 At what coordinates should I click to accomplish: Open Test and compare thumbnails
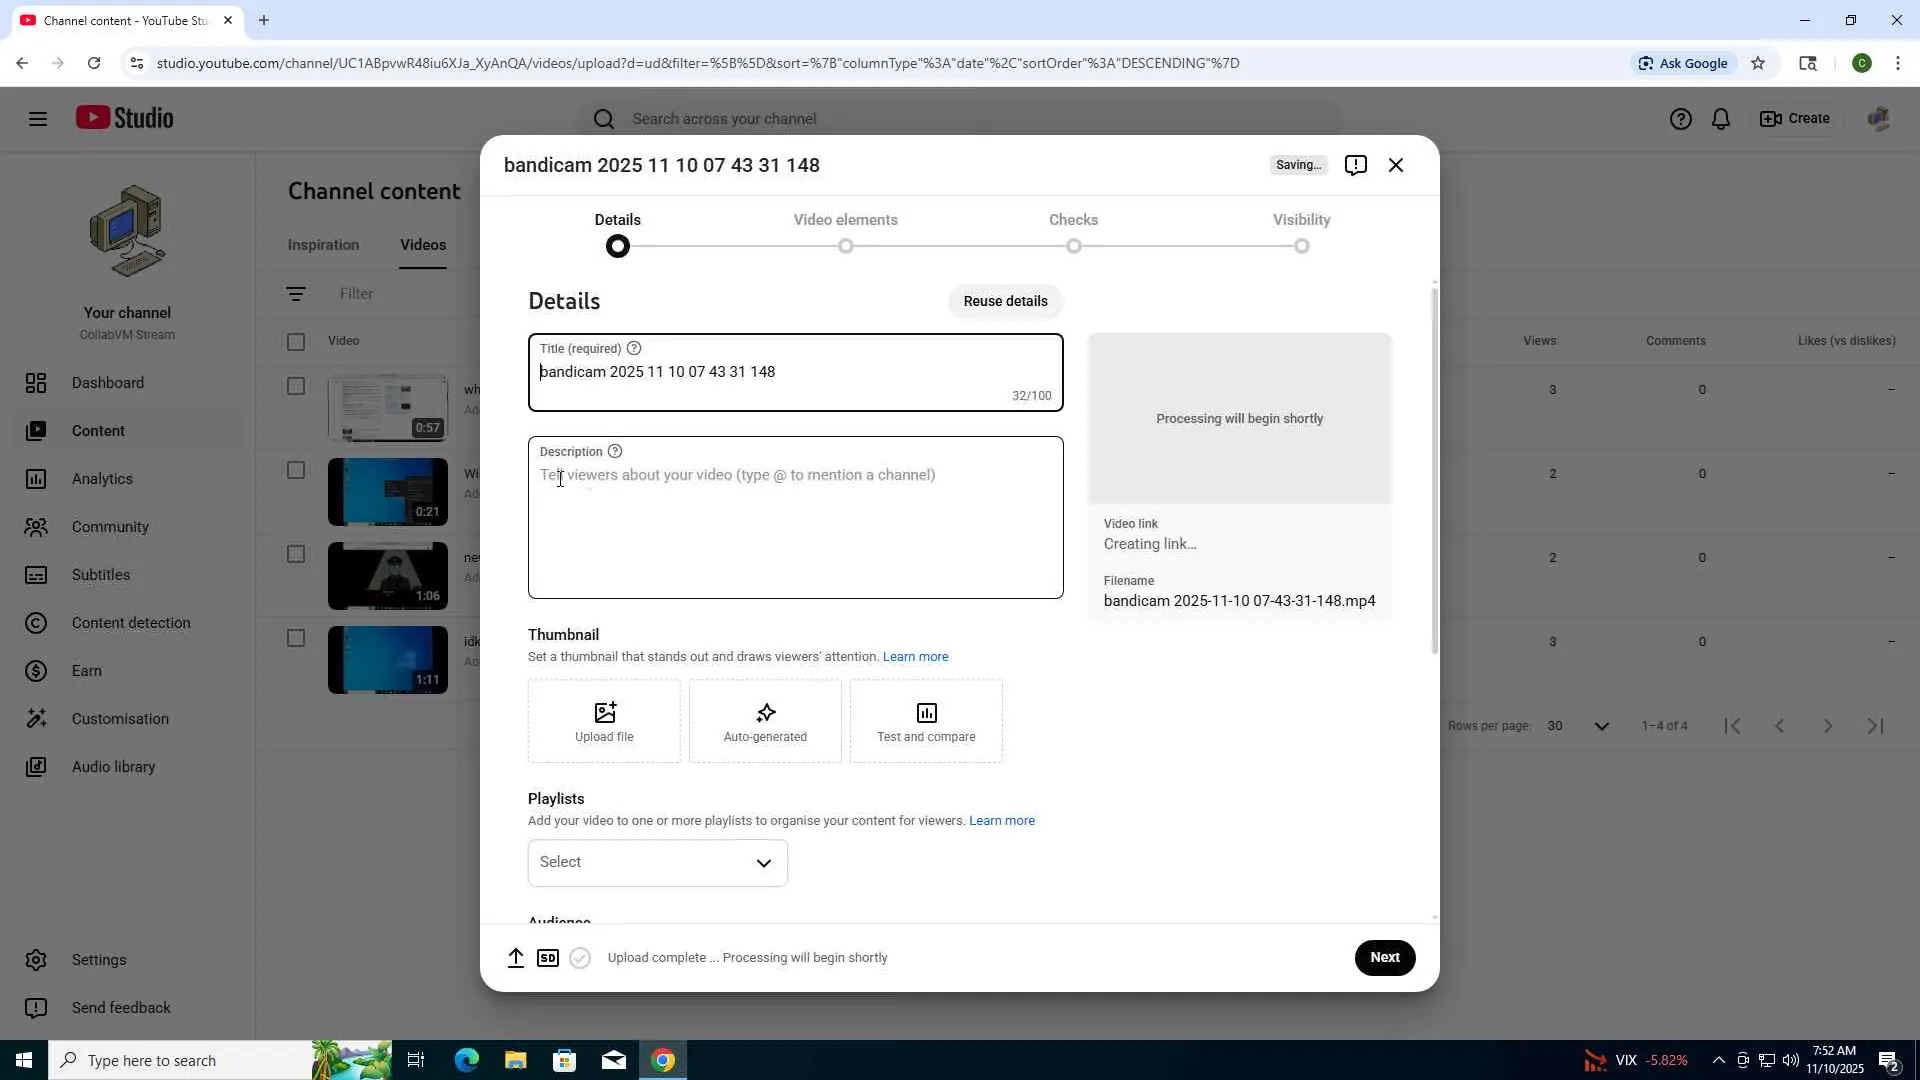coord(926,721)
